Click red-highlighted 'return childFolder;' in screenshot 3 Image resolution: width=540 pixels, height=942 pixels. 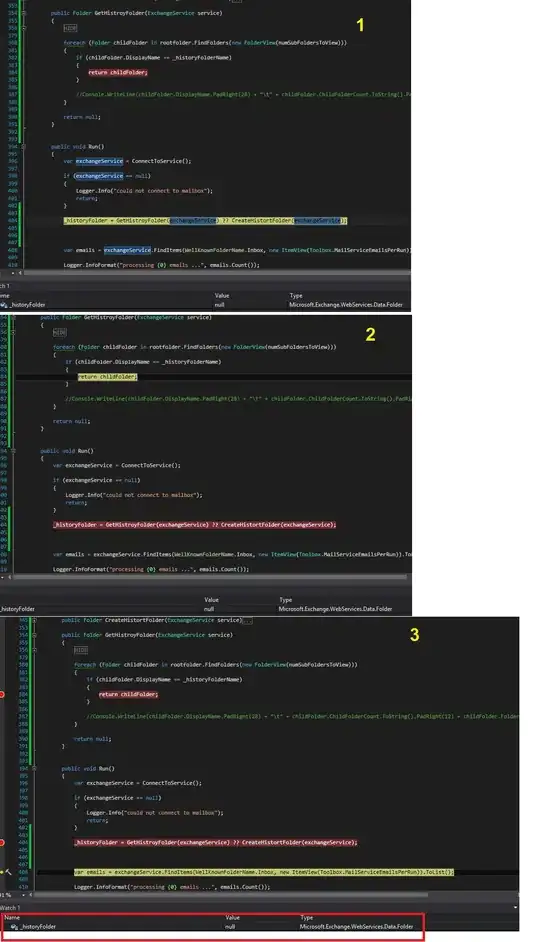pyautogui.click(x=128, y=694)
